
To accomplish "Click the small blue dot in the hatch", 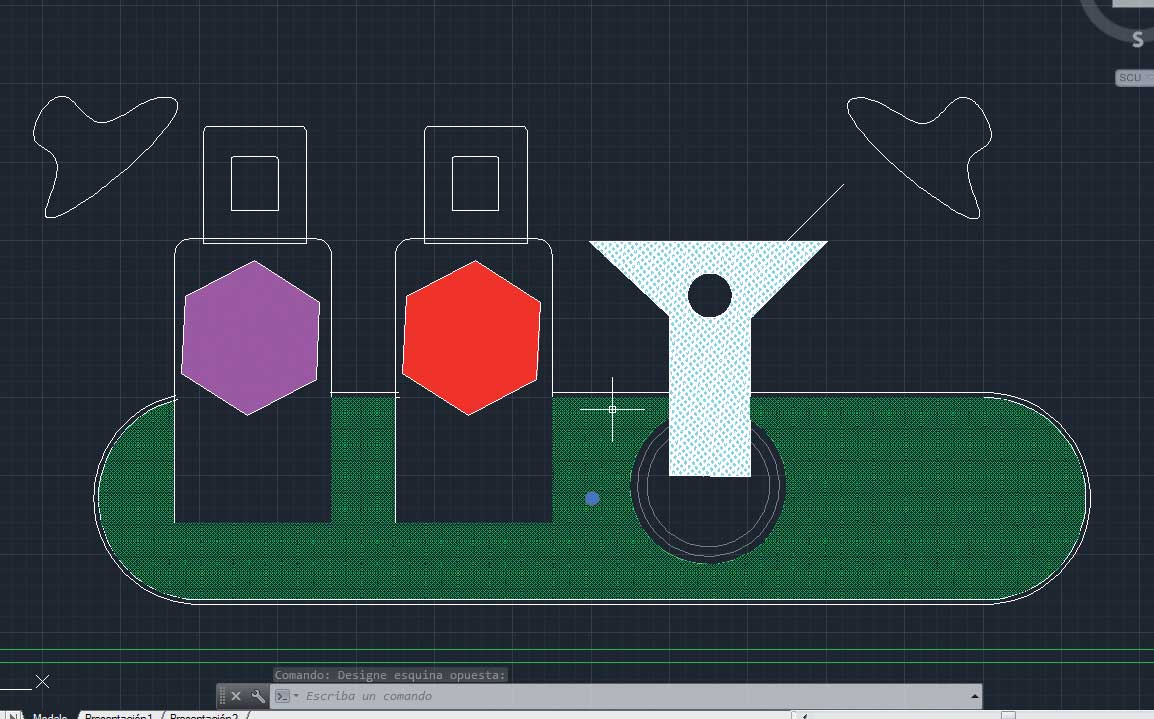I will (592, 498).
